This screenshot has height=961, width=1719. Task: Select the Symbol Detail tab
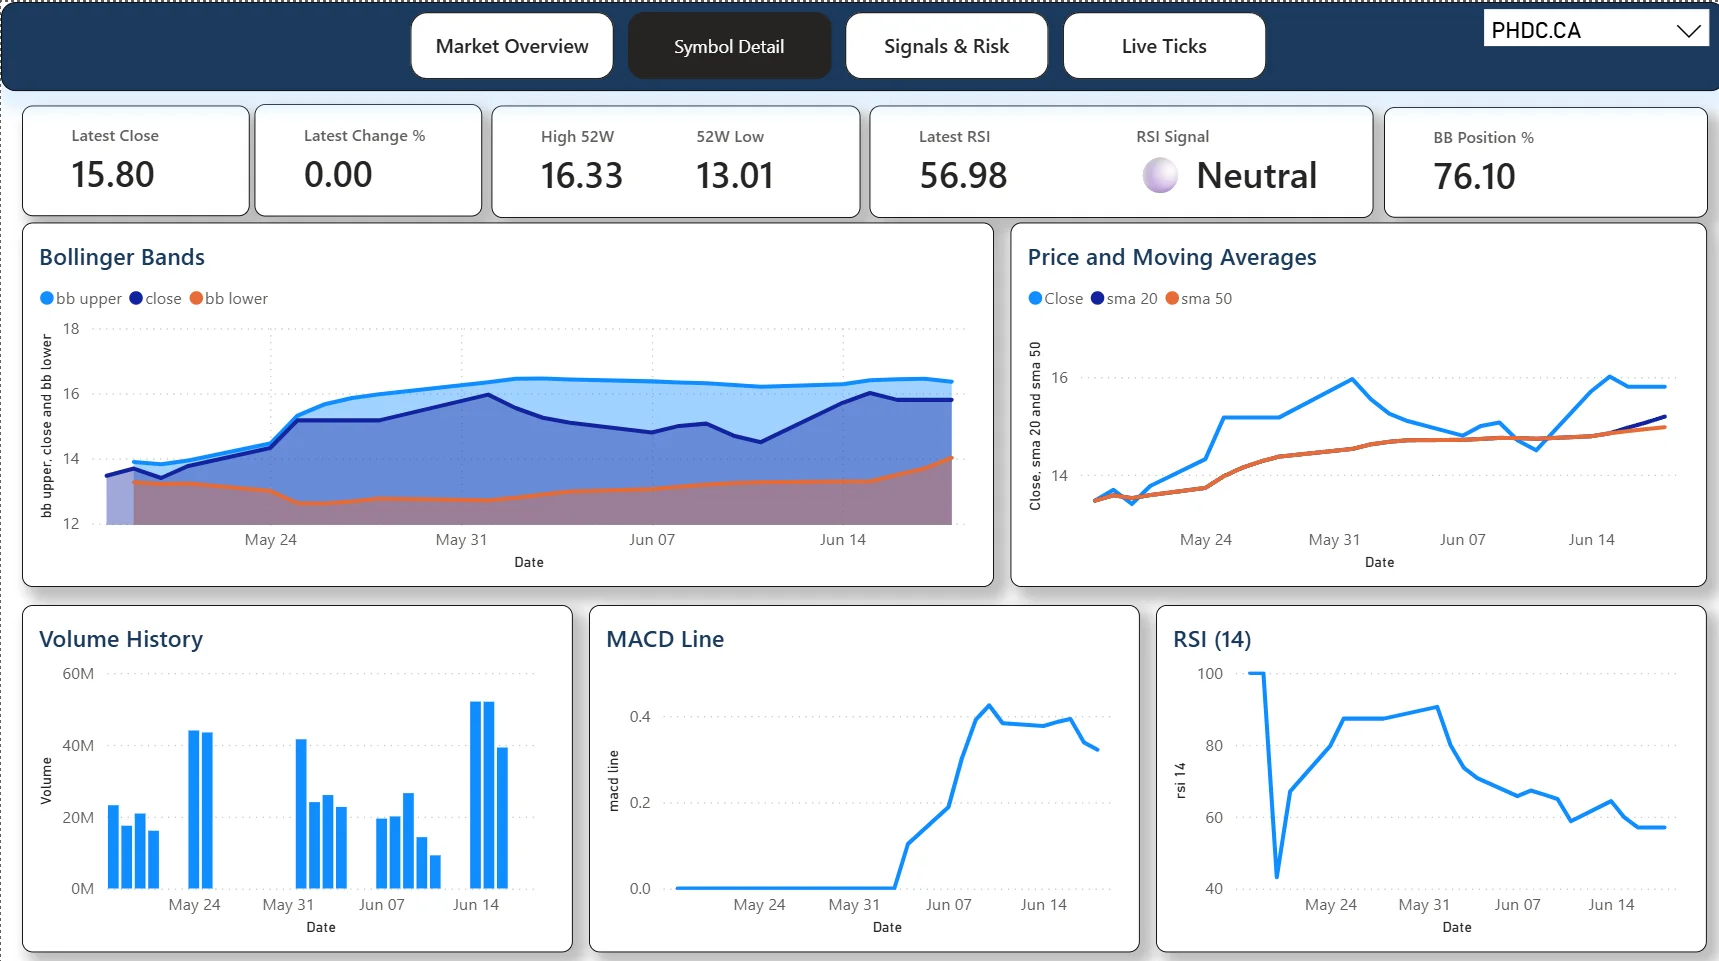pyautogui.click(x=729, y=46)
